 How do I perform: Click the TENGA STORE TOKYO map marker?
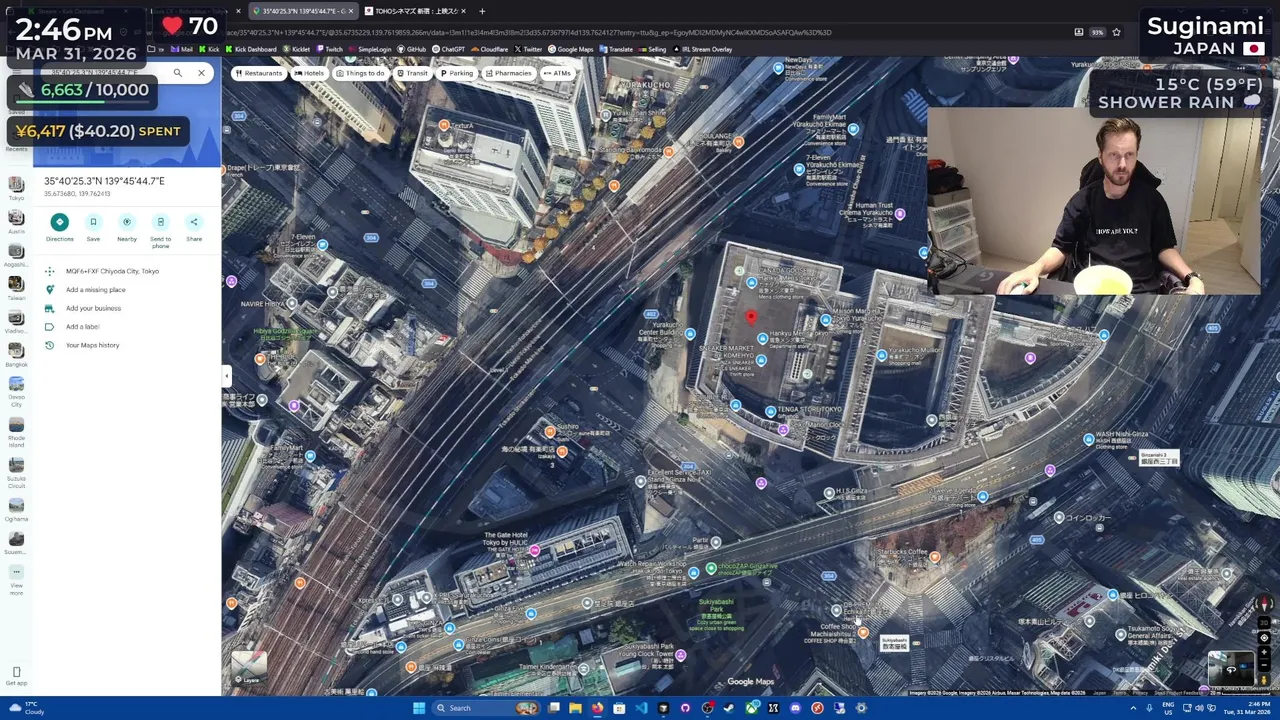point(770,410)
